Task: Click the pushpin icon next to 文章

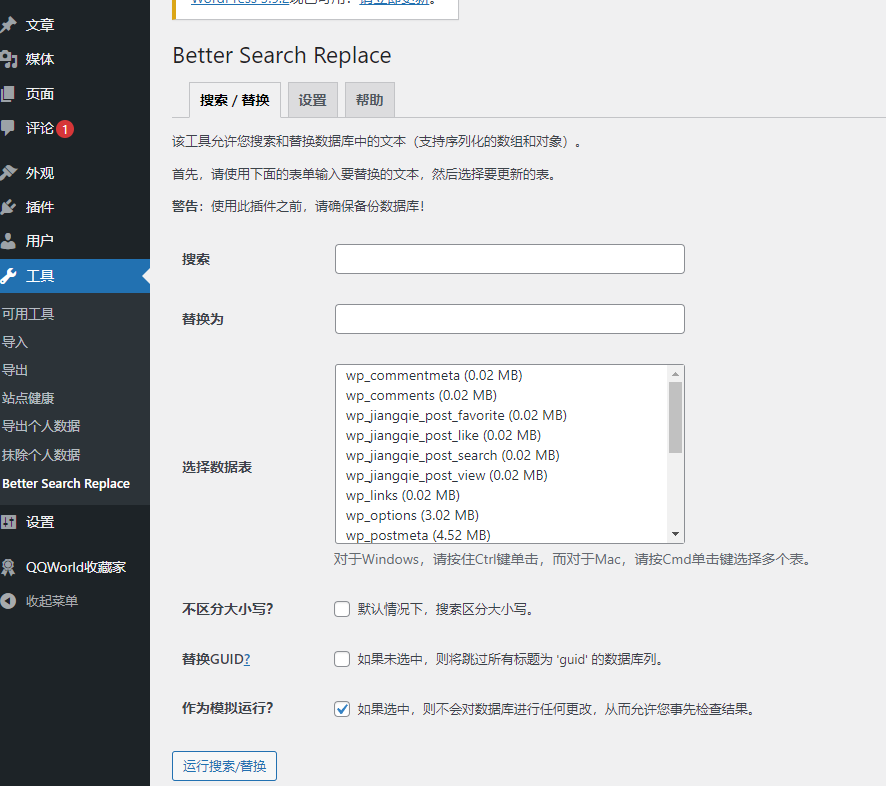Action: tap(9, 25)
